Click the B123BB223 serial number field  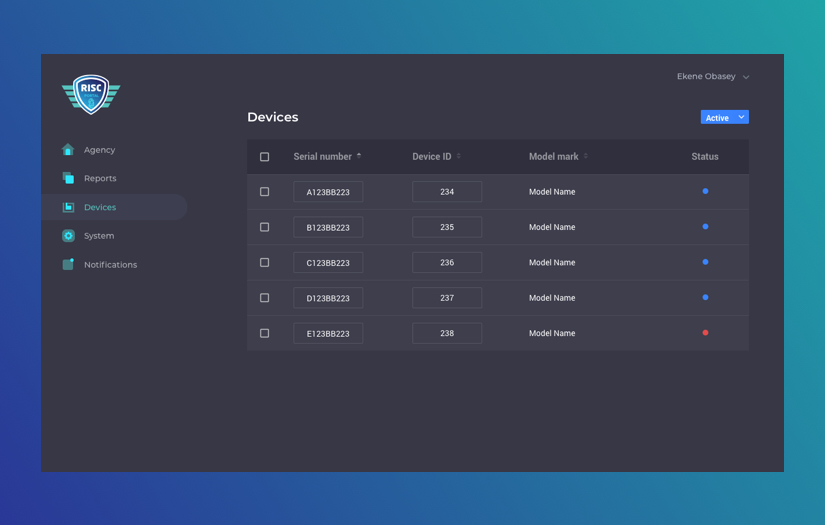(328, 227)
